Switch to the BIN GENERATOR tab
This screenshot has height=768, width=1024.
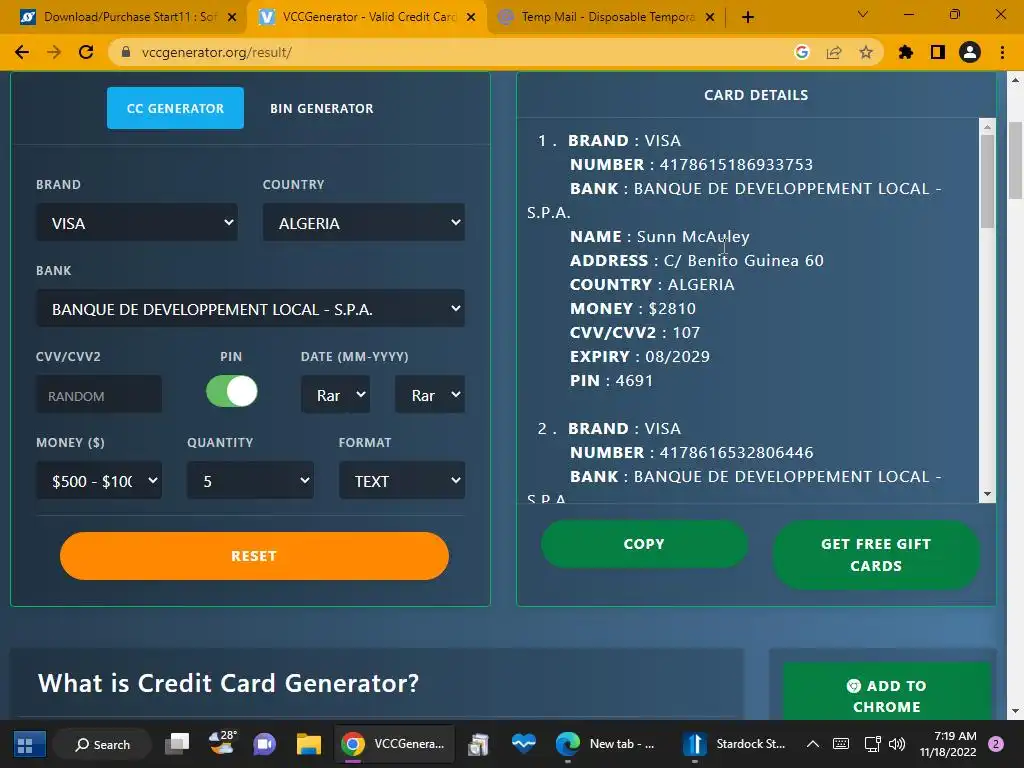tap(322, 108)
